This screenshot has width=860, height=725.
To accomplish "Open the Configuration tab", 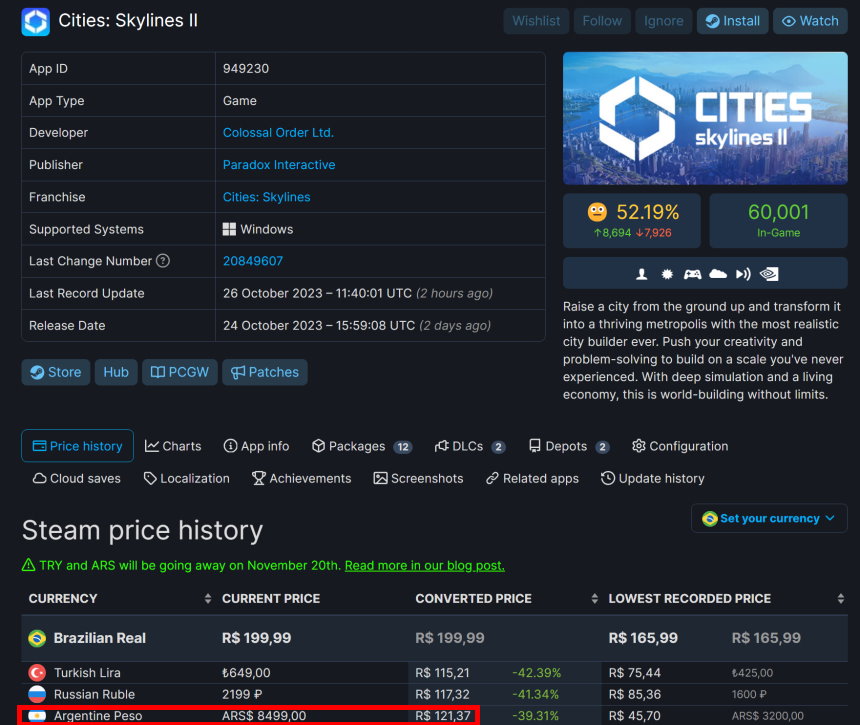I will (x=680, y=446).
